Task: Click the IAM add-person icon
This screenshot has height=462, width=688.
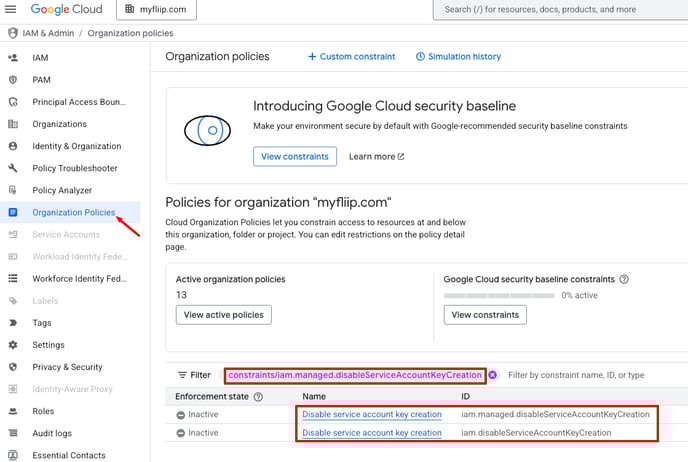Action: [x=13, y=57]
